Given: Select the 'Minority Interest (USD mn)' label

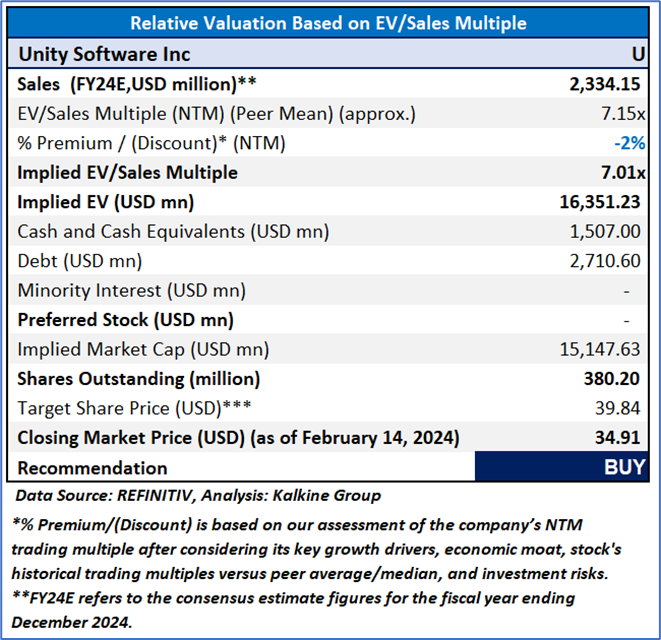Looking at the screenshot, I should 132,291.
